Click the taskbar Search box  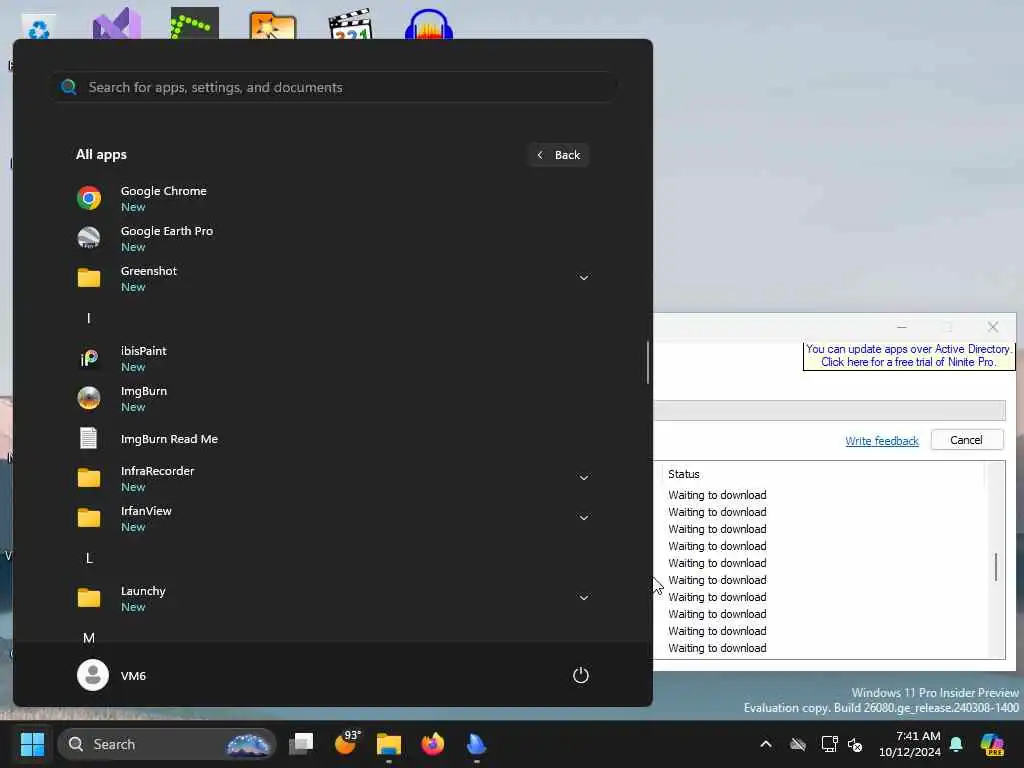click(x=167, y=744)
